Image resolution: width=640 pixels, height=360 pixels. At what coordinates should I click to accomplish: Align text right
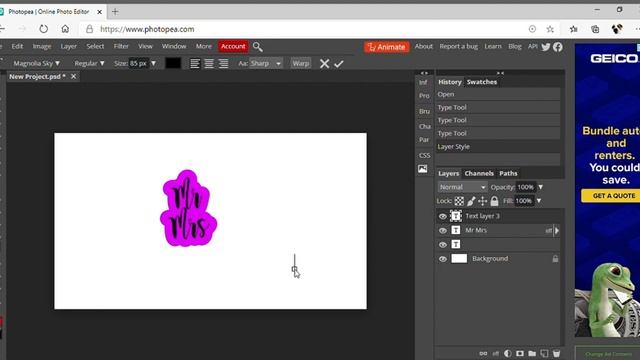click(x=223, y=64)
